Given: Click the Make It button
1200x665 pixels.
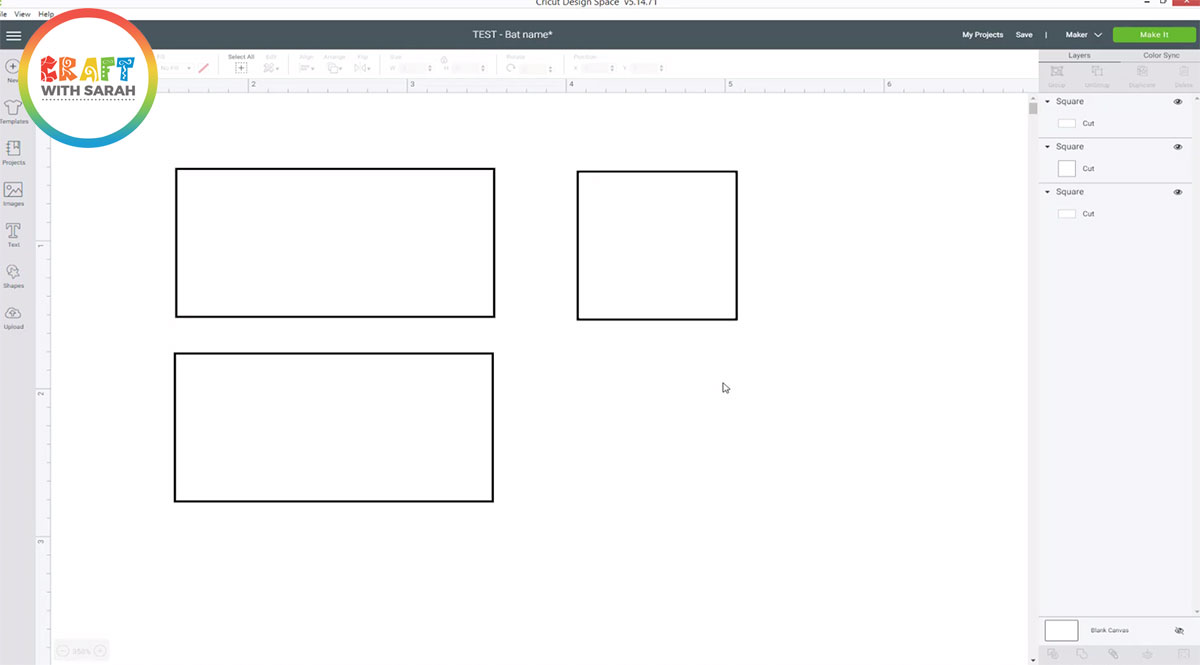Looking at the screenshot, I should pyautogui.click(x=1153, y=35).
